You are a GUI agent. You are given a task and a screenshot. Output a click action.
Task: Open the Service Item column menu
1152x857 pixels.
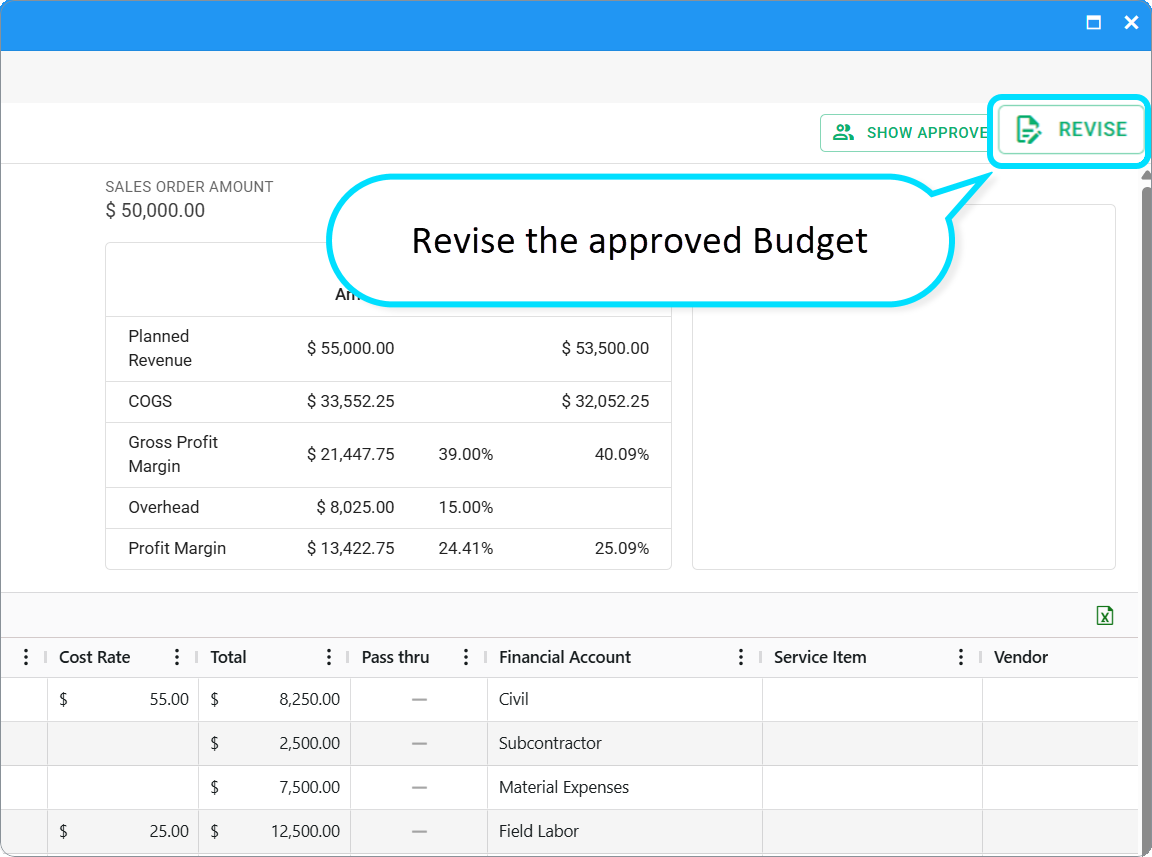coord(960,657)
